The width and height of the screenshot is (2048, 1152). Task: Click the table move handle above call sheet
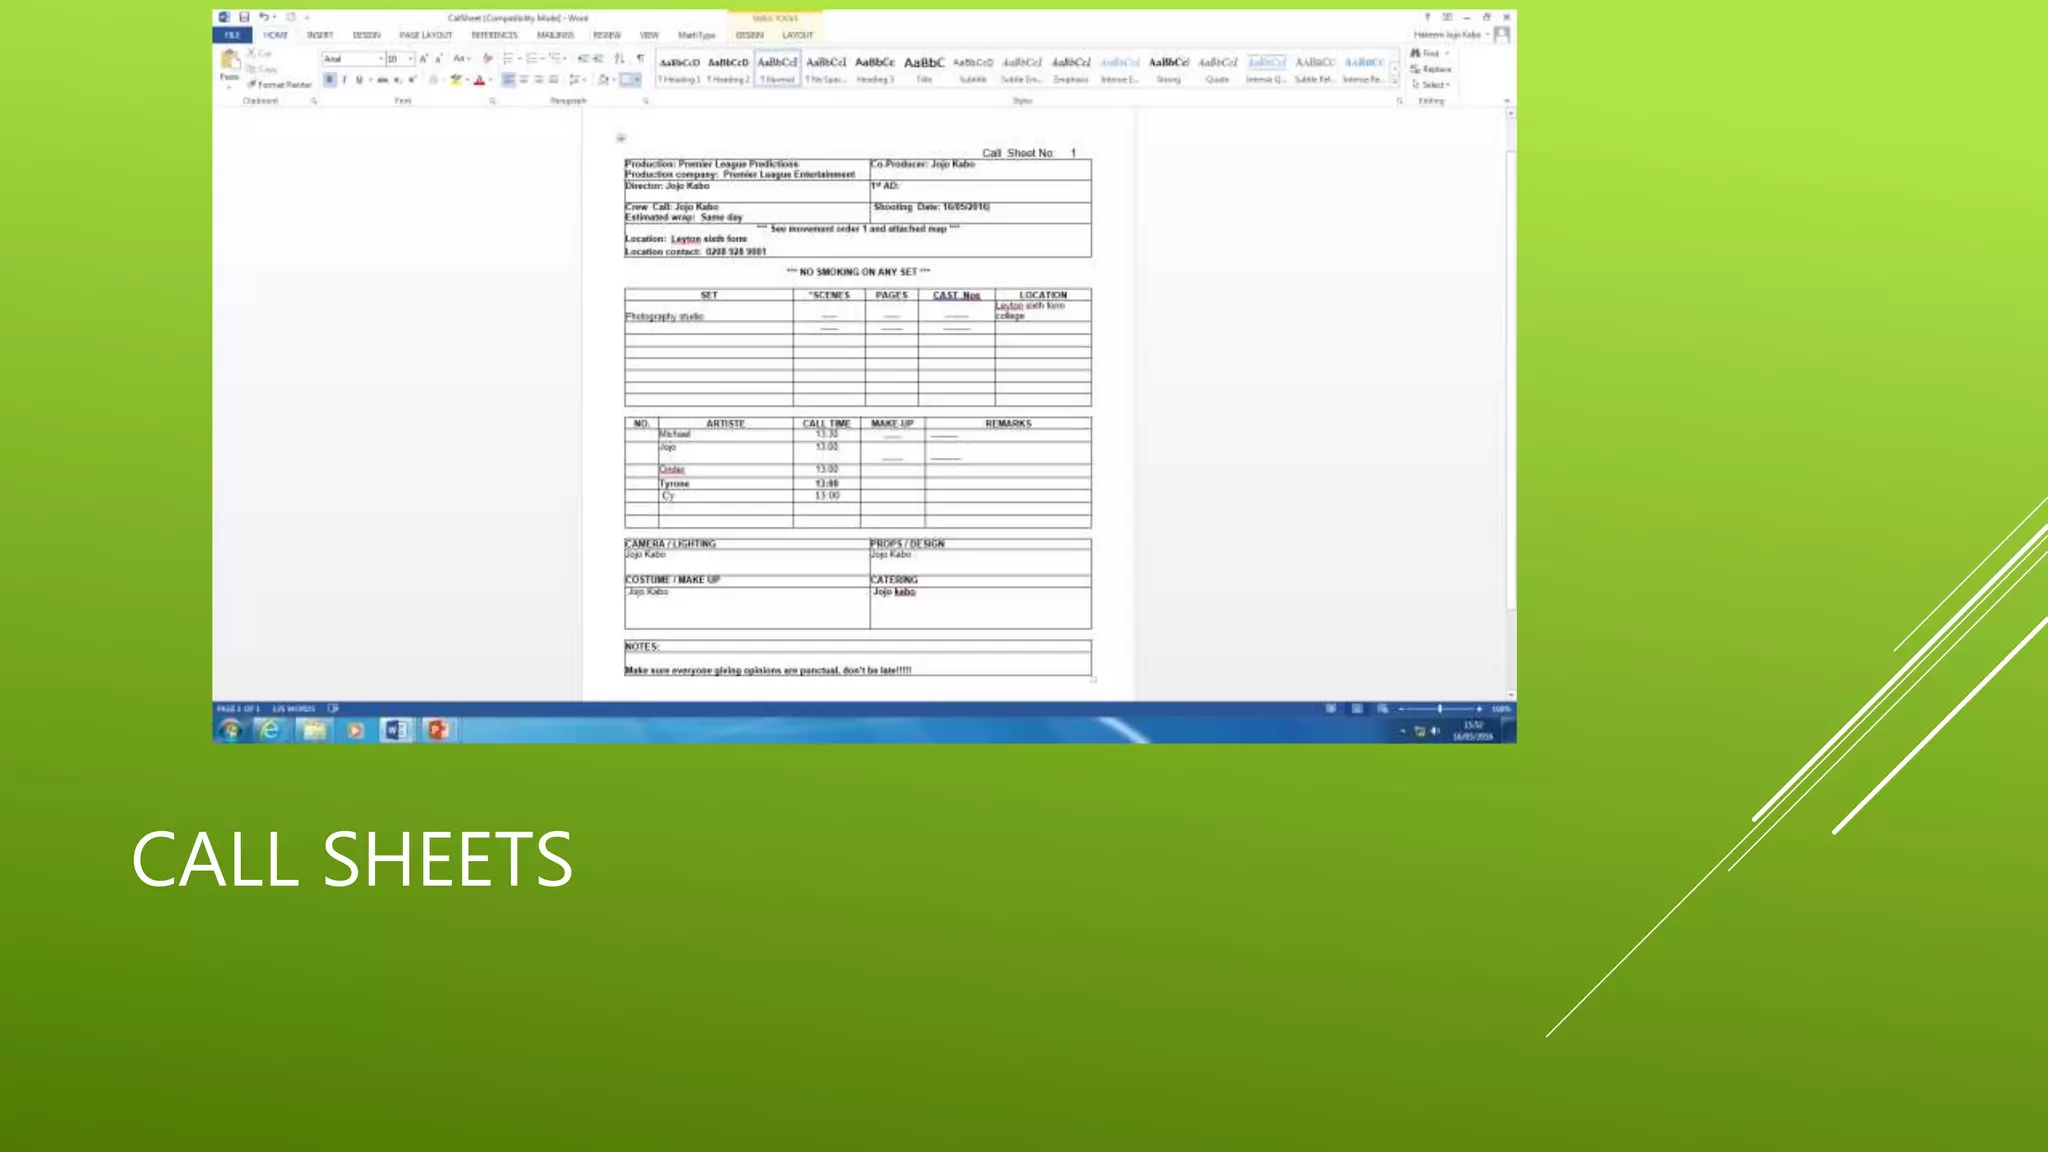tap(621, 138)
